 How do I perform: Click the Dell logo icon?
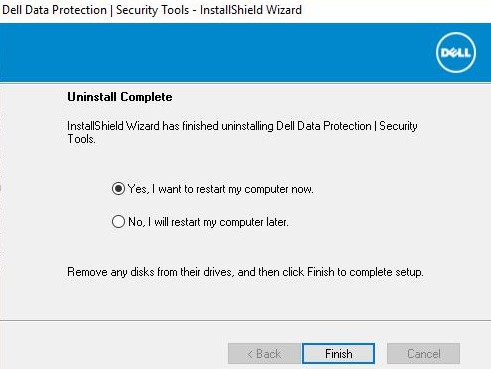pyautogui.click(x=456, y=53)
